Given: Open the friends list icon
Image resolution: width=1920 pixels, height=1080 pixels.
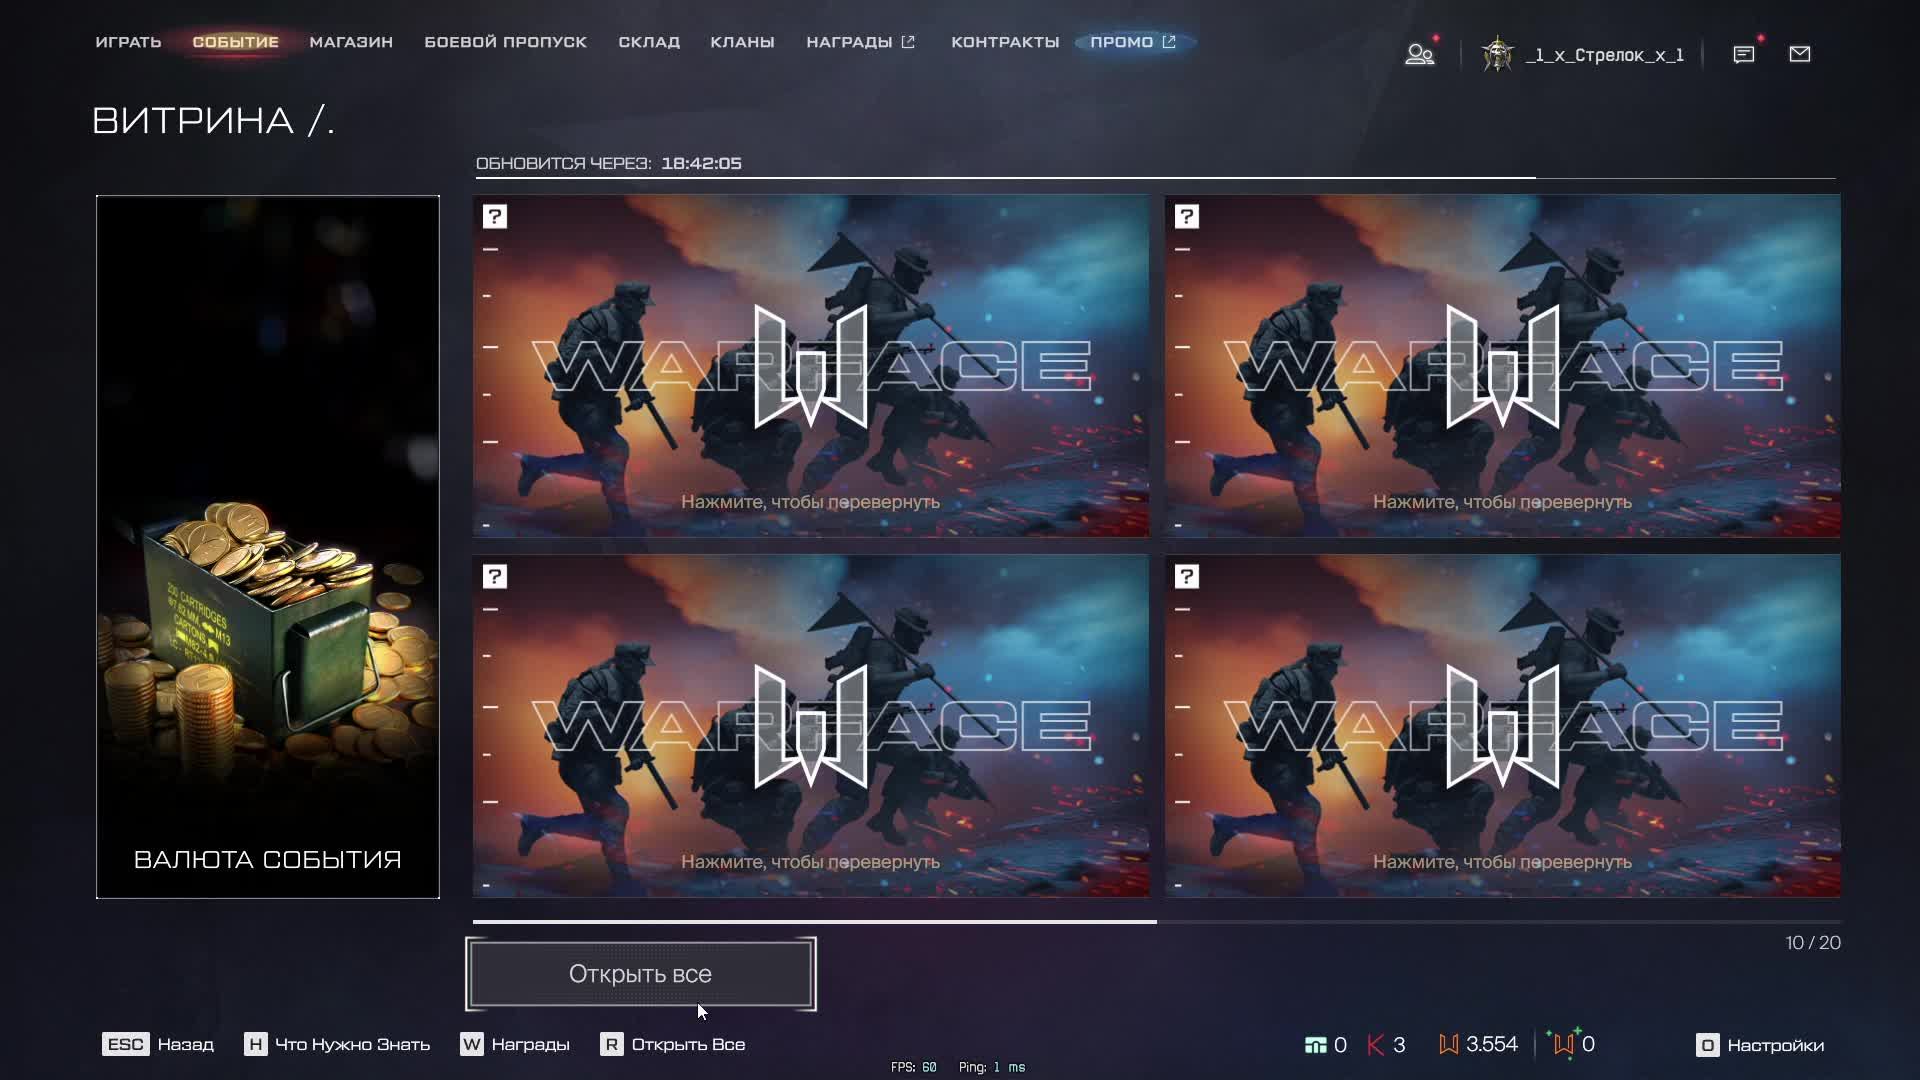Looking at the screenshot, I should (x=1419, y=54).
